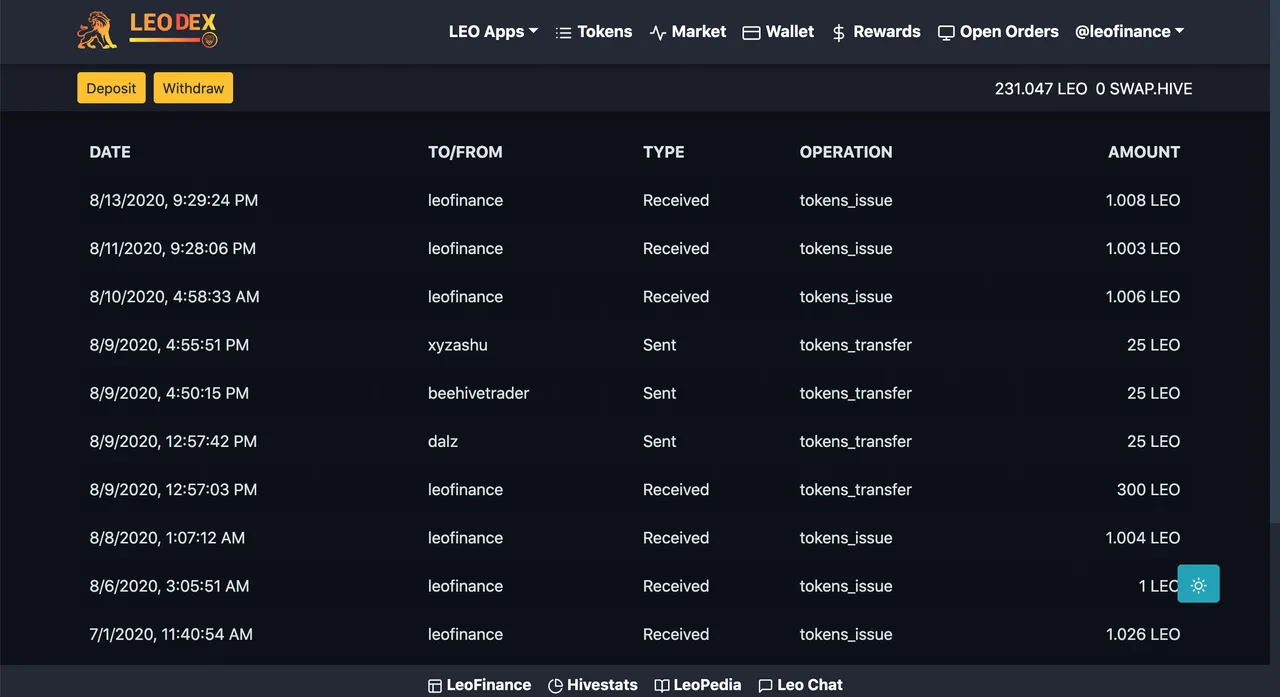Image resolution: width=1280 pixels, height=697 pixels.
Task: Expand the @leofinance account dropdown
Action: pos(1129,32)
